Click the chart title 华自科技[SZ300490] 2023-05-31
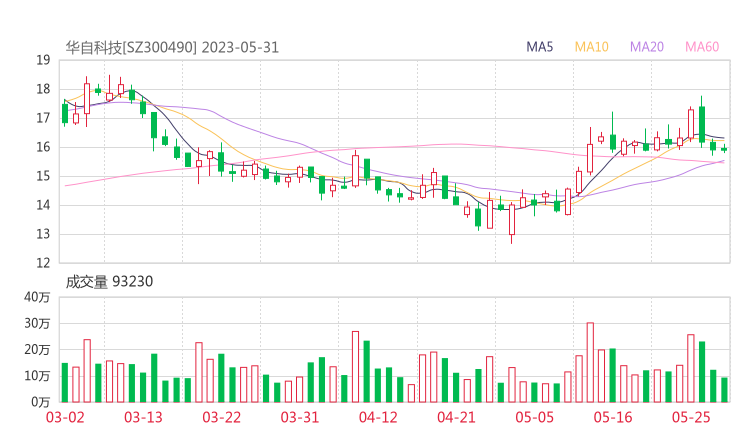Screen dimensions: 740x440 (172, 48)
